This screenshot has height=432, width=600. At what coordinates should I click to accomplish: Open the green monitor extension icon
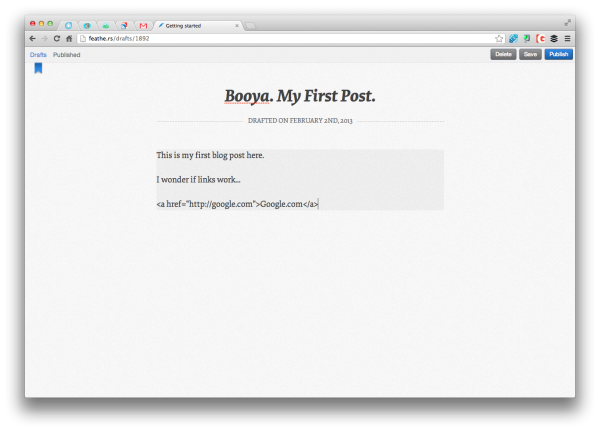[x=527, y=39]
